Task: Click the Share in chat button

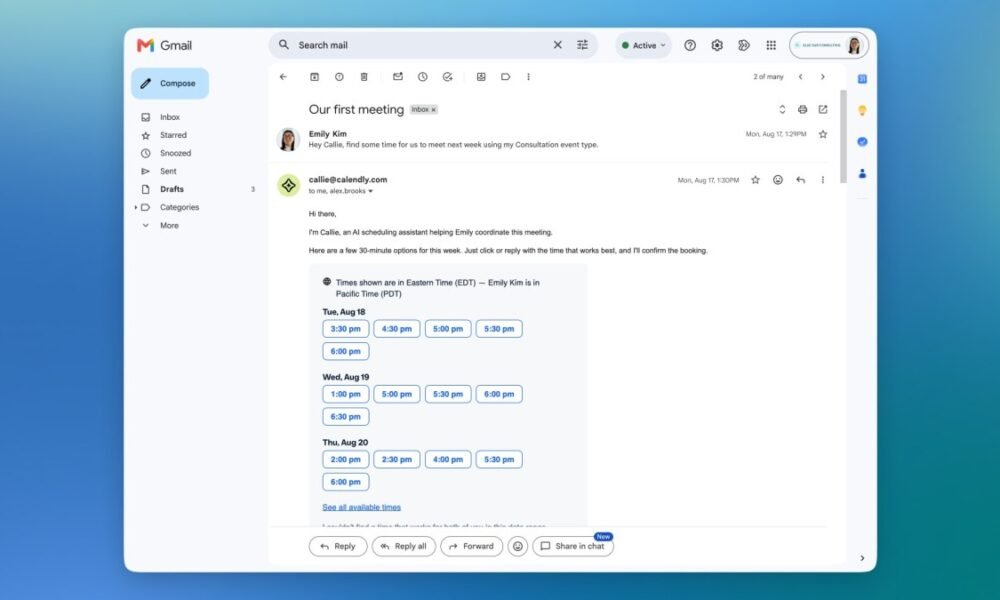Action: (573, 546)
